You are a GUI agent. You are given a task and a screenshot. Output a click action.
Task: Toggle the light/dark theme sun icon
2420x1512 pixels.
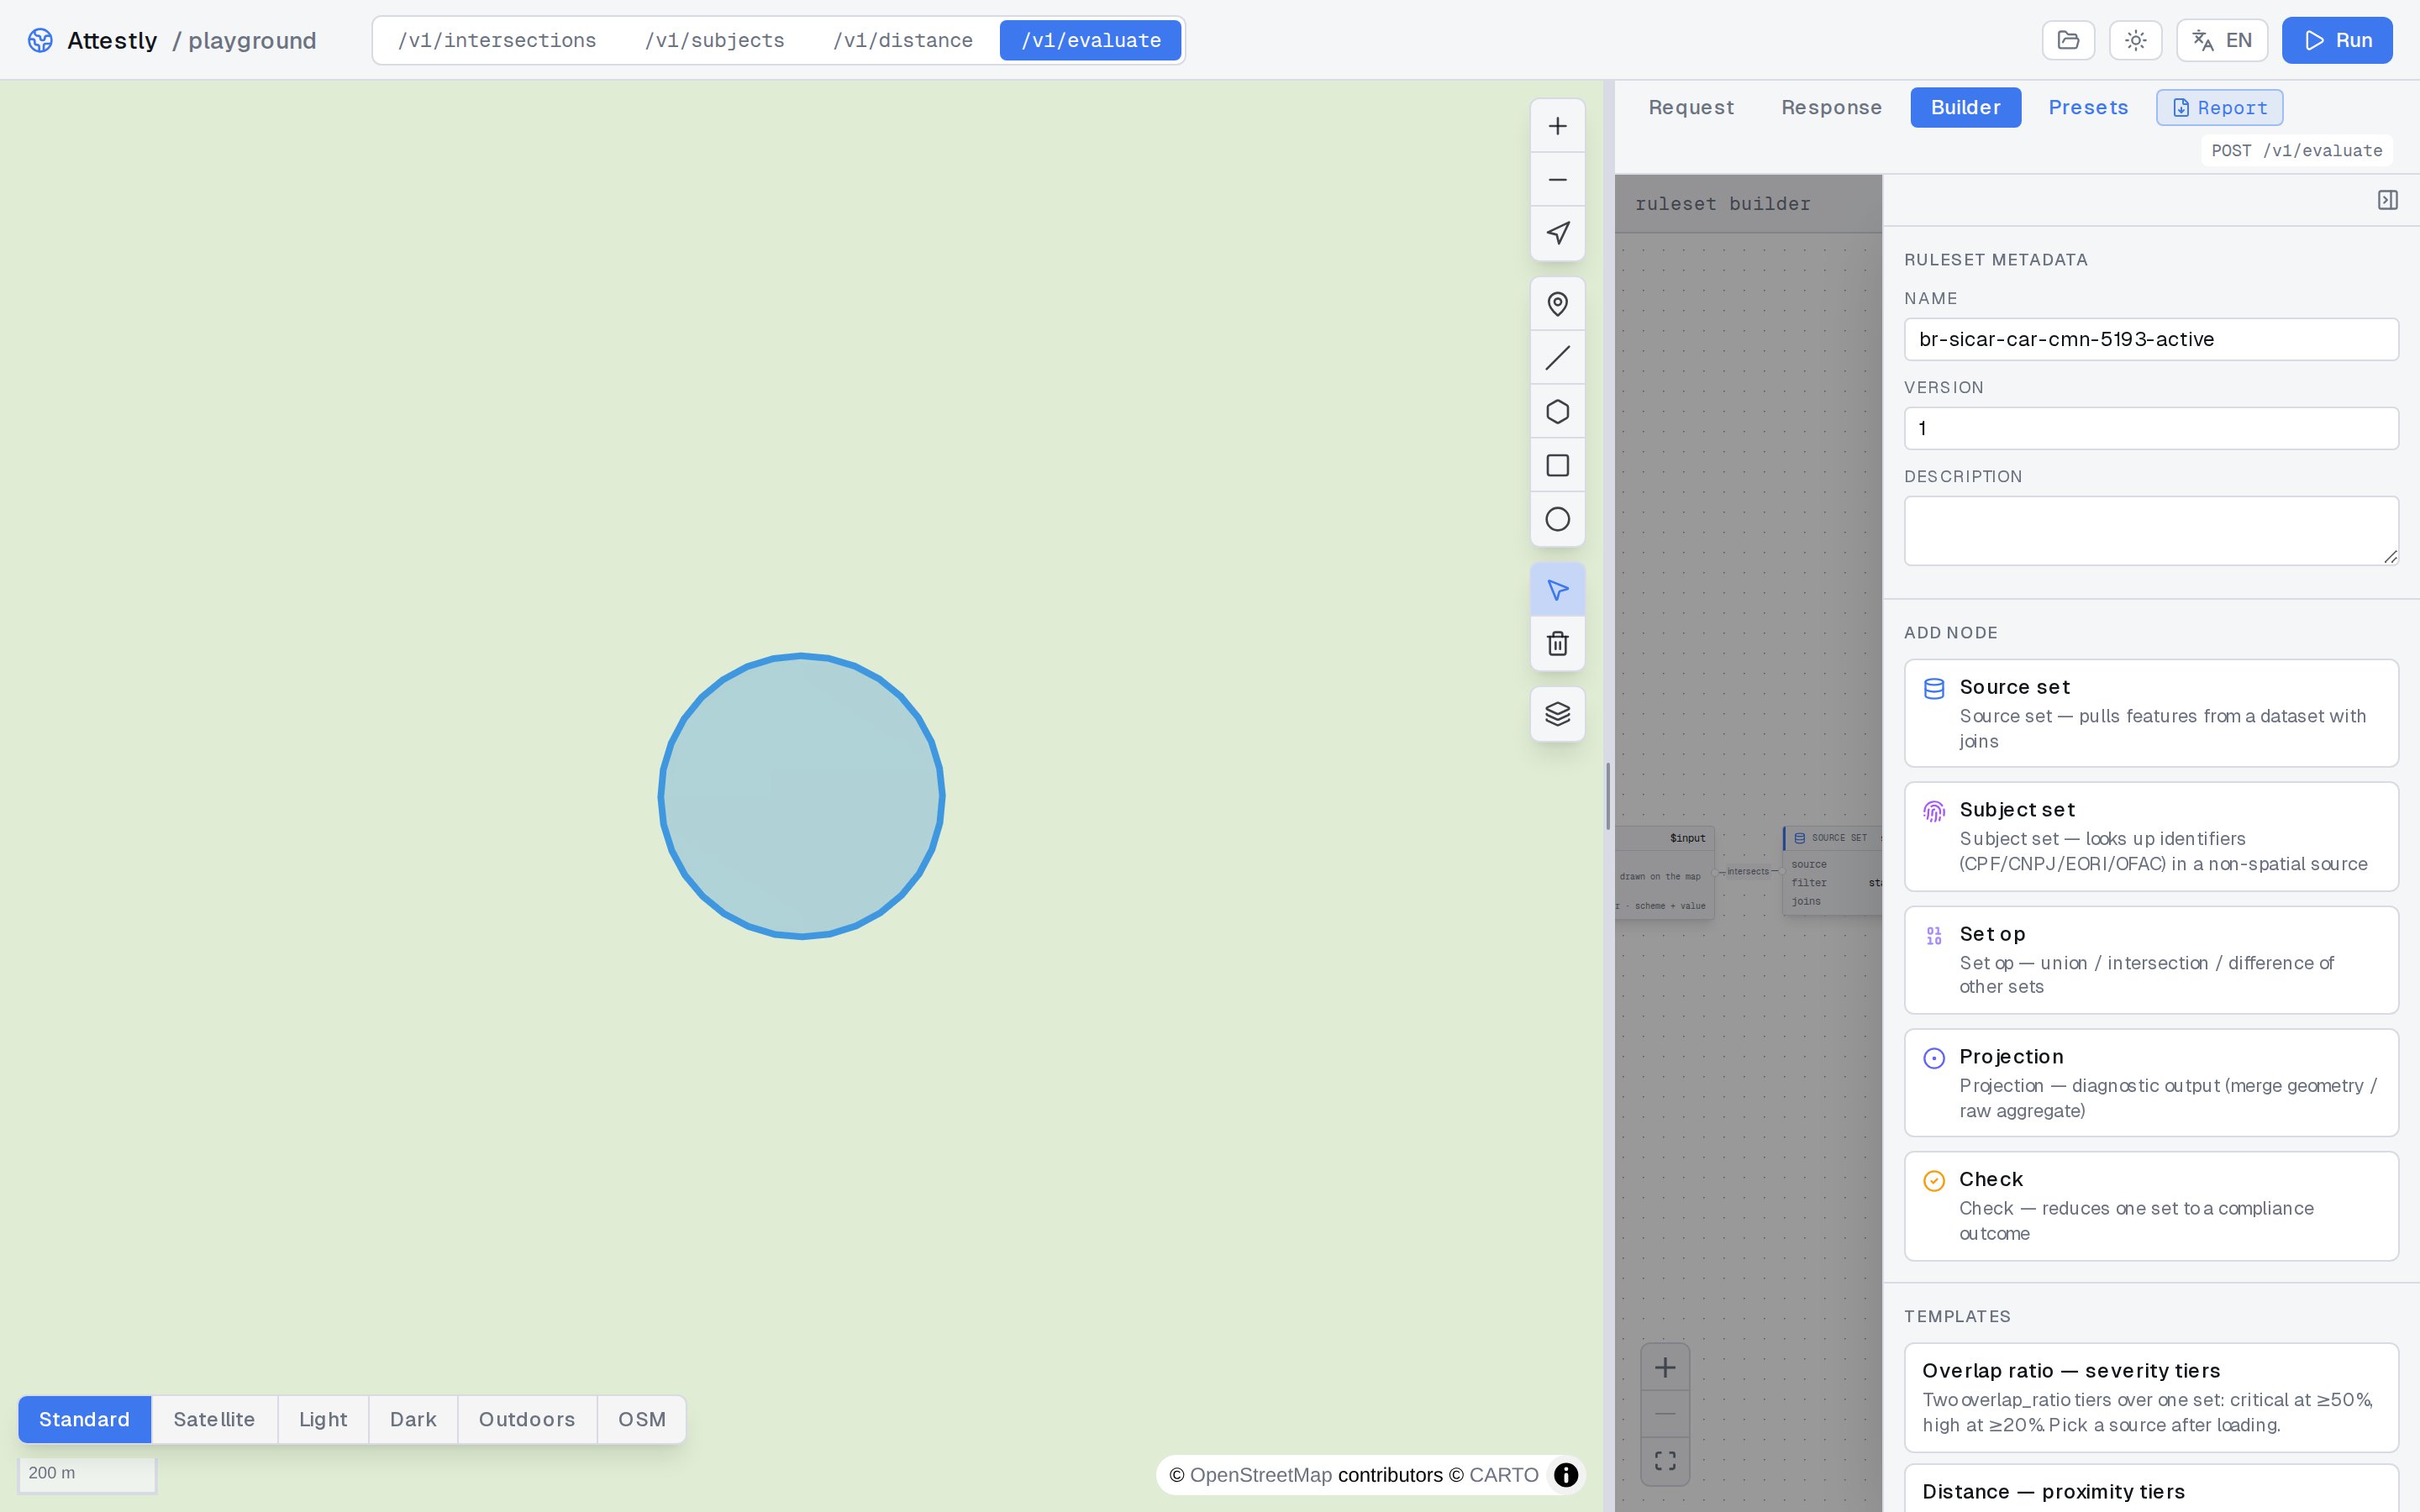coord(2135,40)
